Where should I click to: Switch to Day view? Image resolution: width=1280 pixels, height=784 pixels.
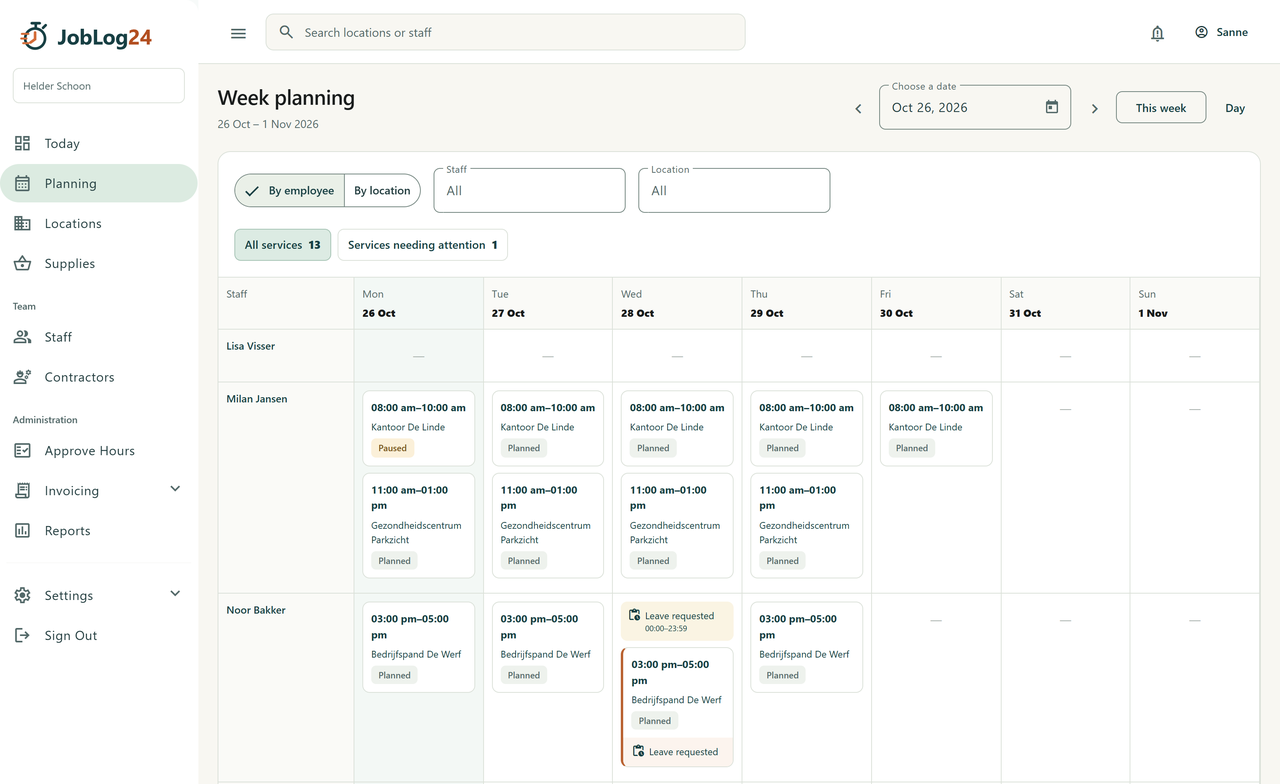coord(1235,108)
